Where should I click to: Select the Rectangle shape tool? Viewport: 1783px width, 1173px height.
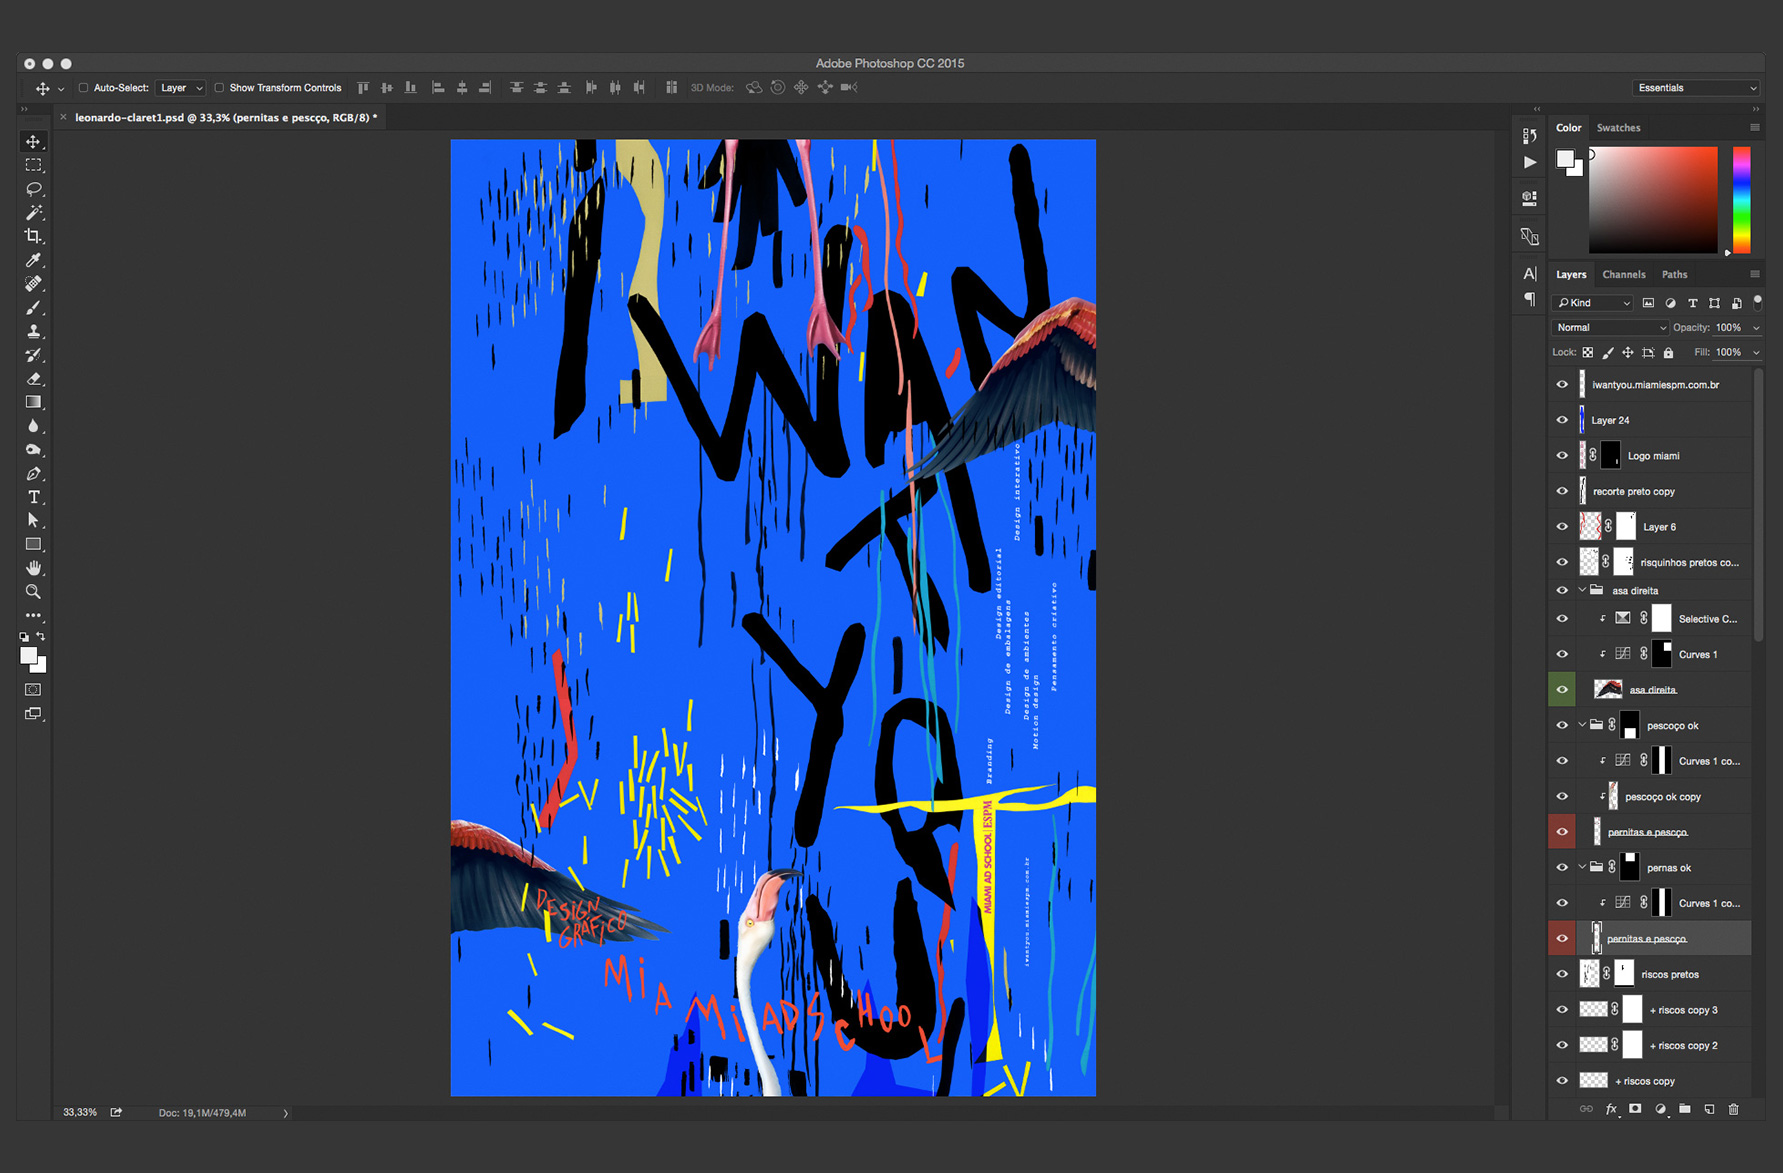coord(33,545)
